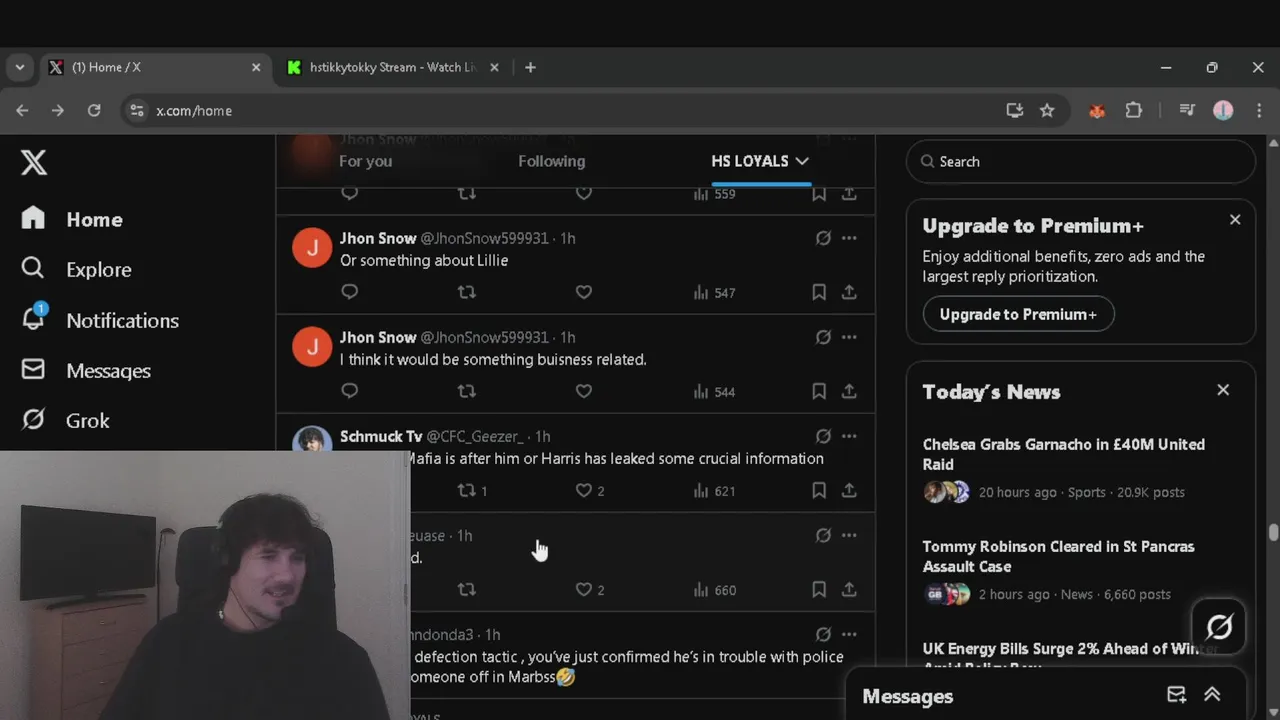The image size is (1280, 720).
Task: Open Home in the sidebar
Action: click(72, 219)
